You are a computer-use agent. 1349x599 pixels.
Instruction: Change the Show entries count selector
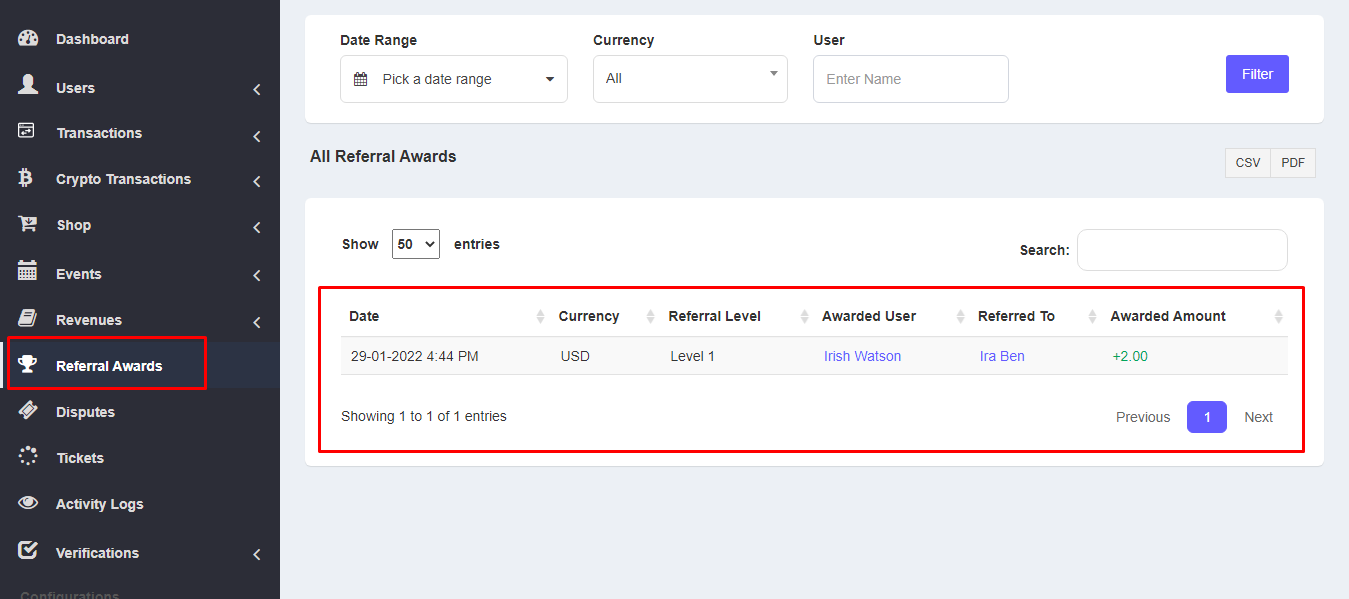(415, 244)
